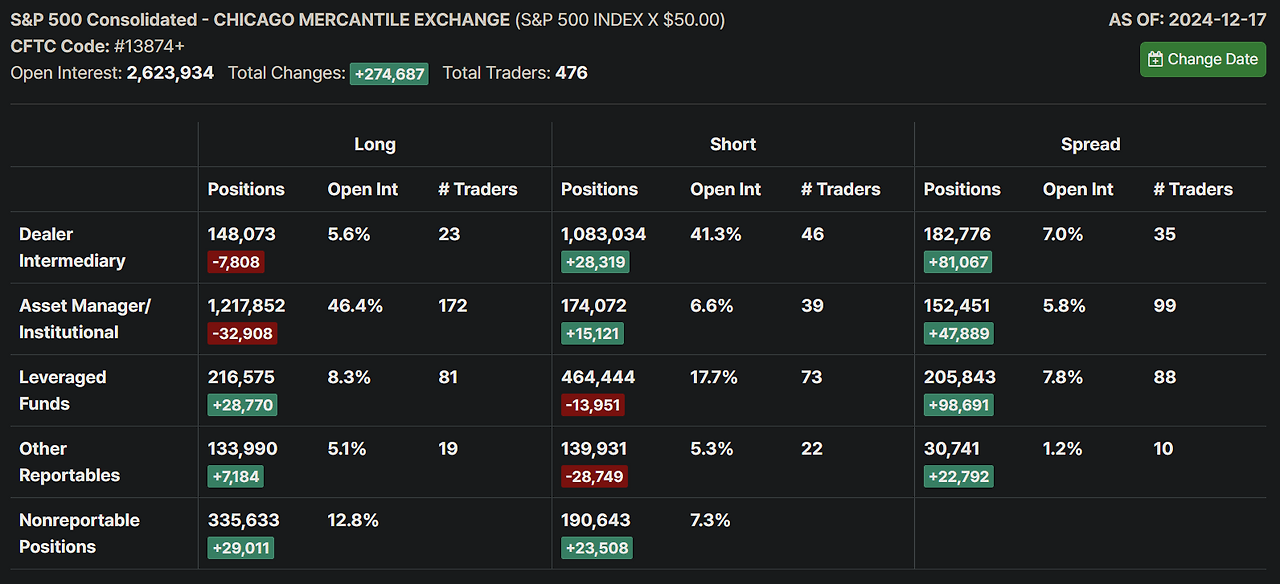Click the +98,691 Leveraged Funds spread badge
1280x584 pixels.
click(x=958, y=405)
